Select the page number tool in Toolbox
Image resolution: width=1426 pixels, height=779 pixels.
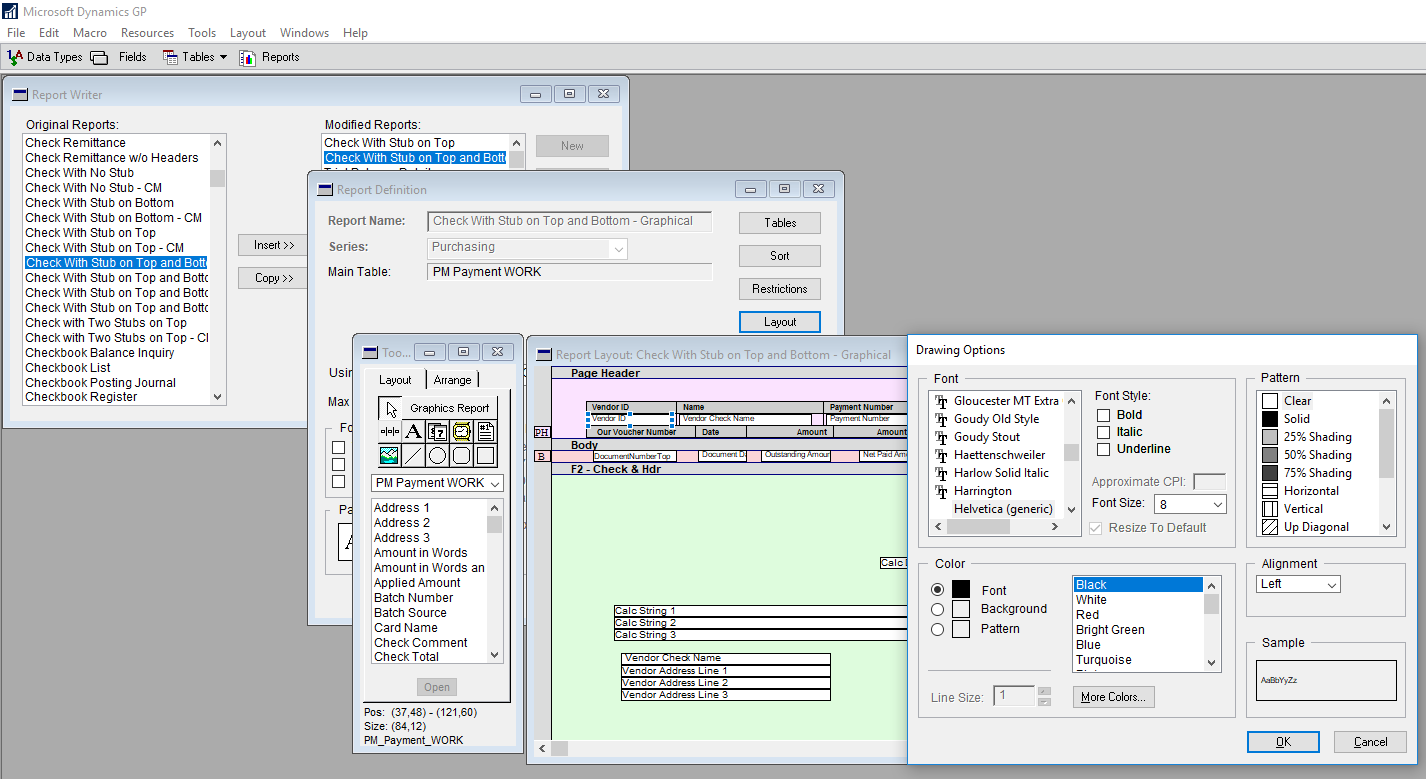[486, 432]
